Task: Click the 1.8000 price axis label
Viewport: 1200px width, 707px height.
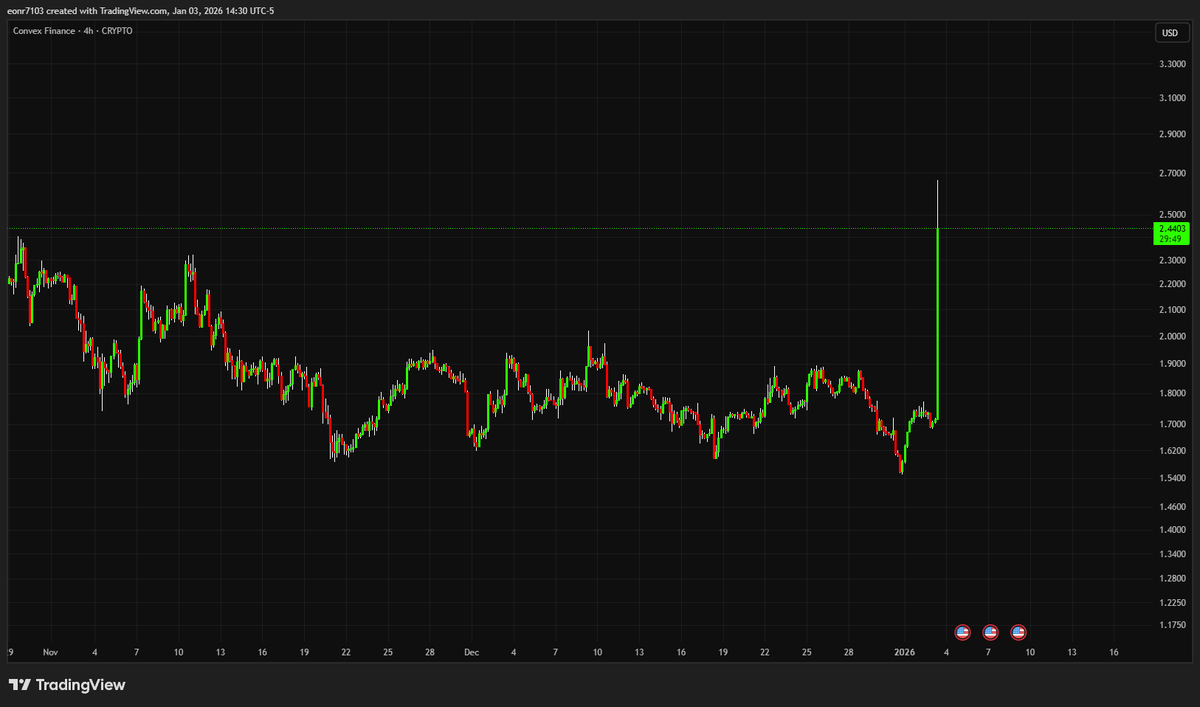Action: (1172, 393)
